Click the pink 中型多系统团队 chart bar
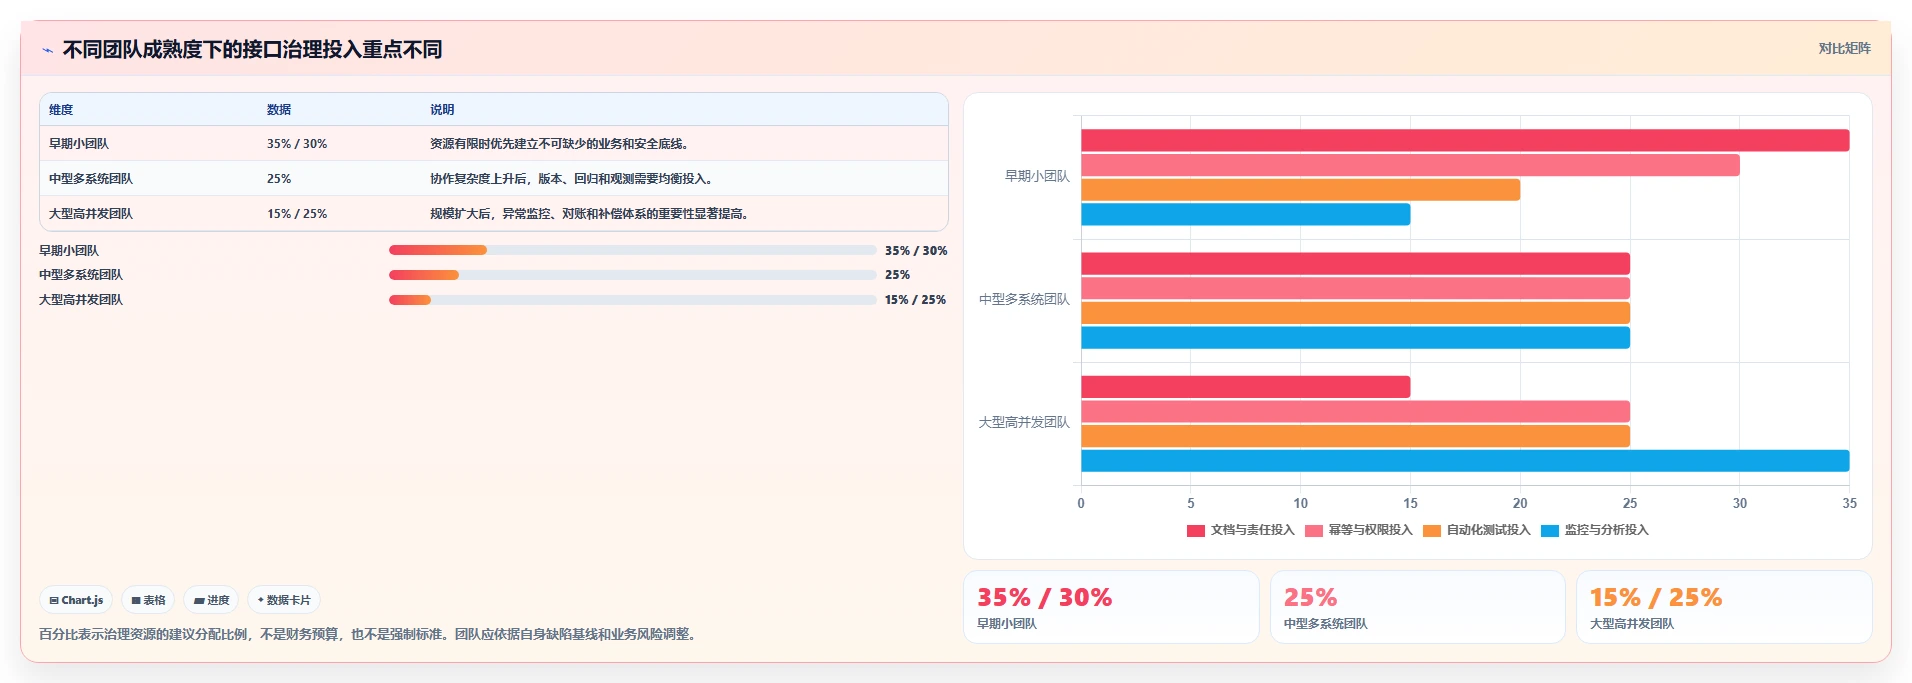The height and width of the screenshot is (683, 1912). (x=1355, y=288)
